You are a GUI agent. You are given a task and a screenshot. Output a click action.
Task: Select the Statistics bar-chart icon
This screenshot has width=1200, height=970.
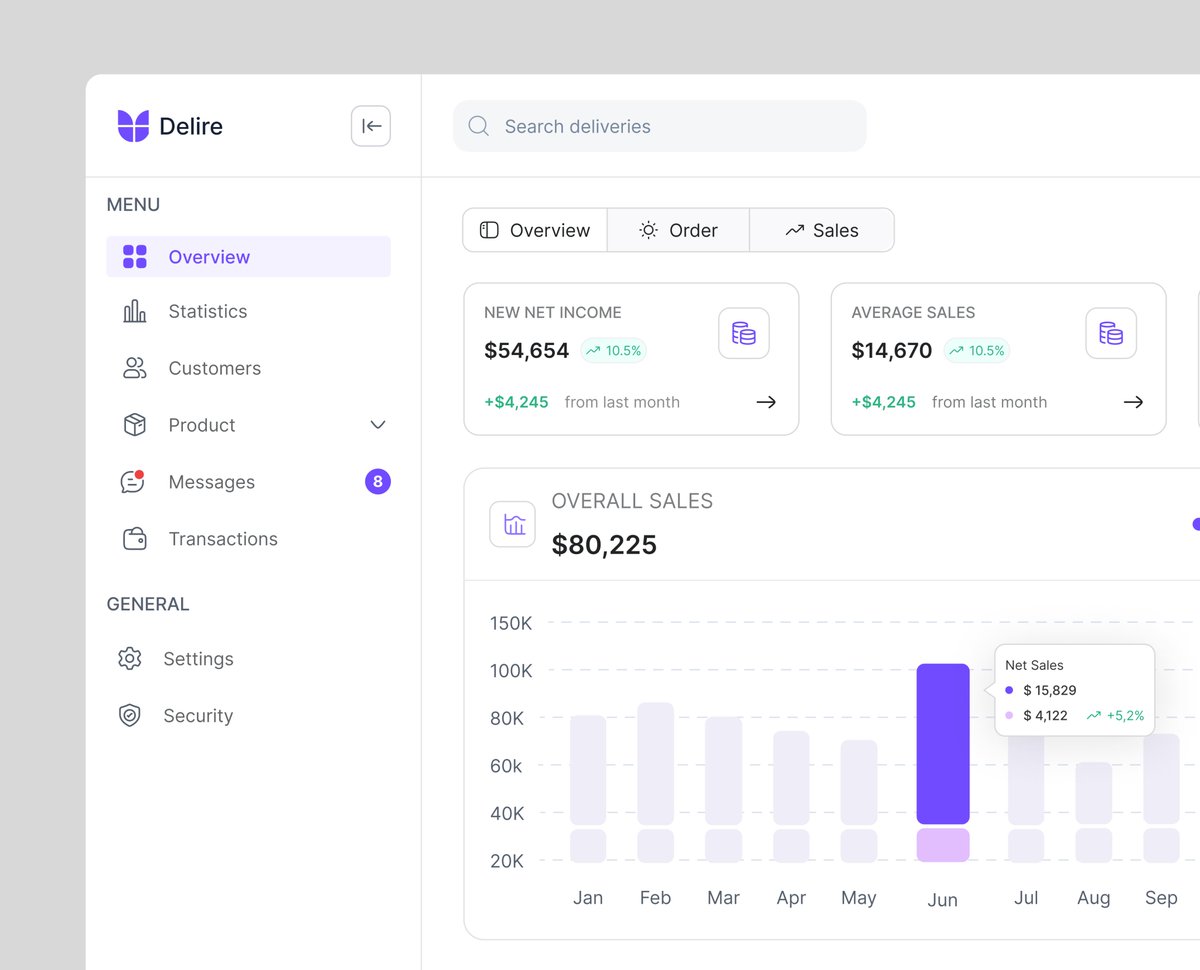click(133, 311)
